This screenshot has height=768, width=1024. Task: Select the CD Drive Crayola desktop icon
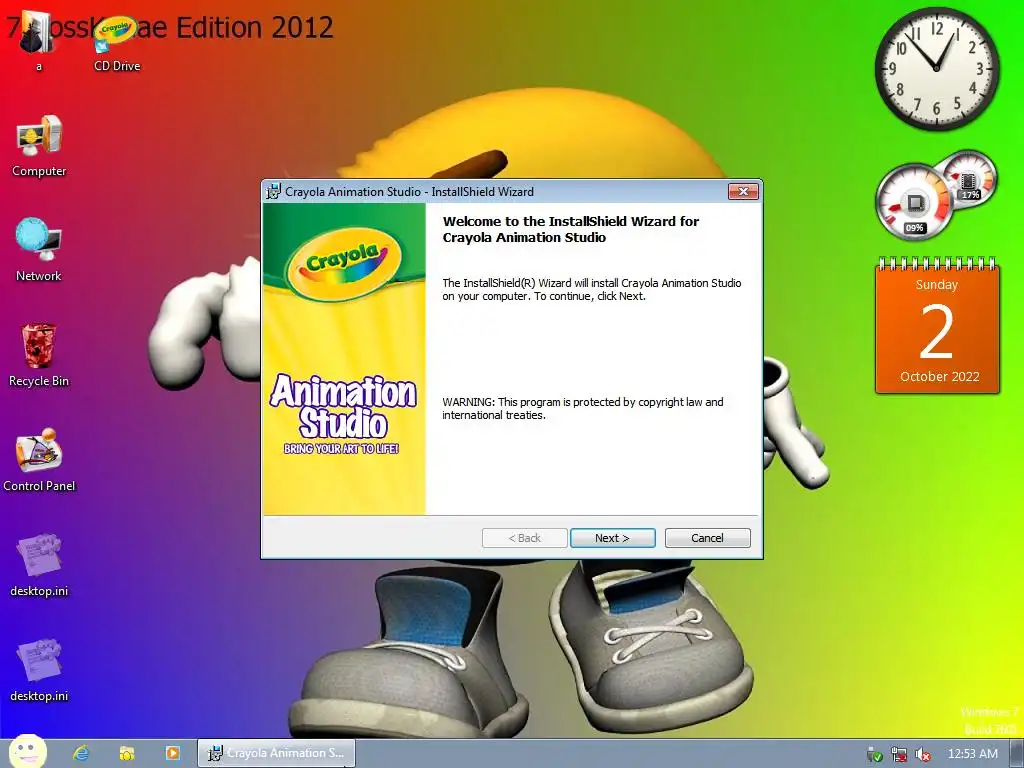116,44
